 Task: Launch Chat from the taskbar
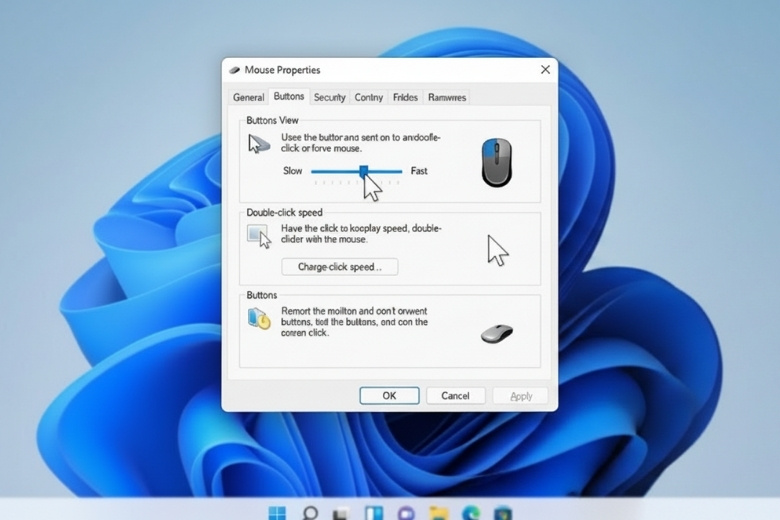pyautogui.click(x=406, y=513)
